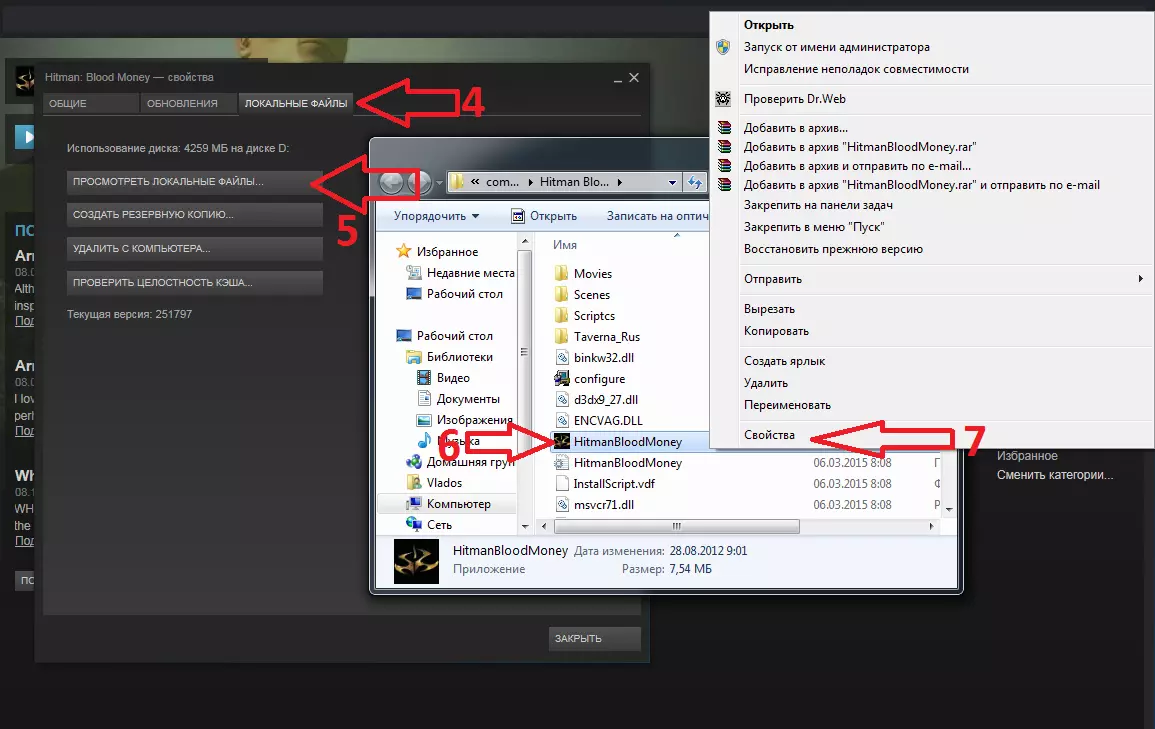The height and width of the screenshot is (729, 1155).
Task: Click the Документы library icon
Action: click(x=424, y=398)
